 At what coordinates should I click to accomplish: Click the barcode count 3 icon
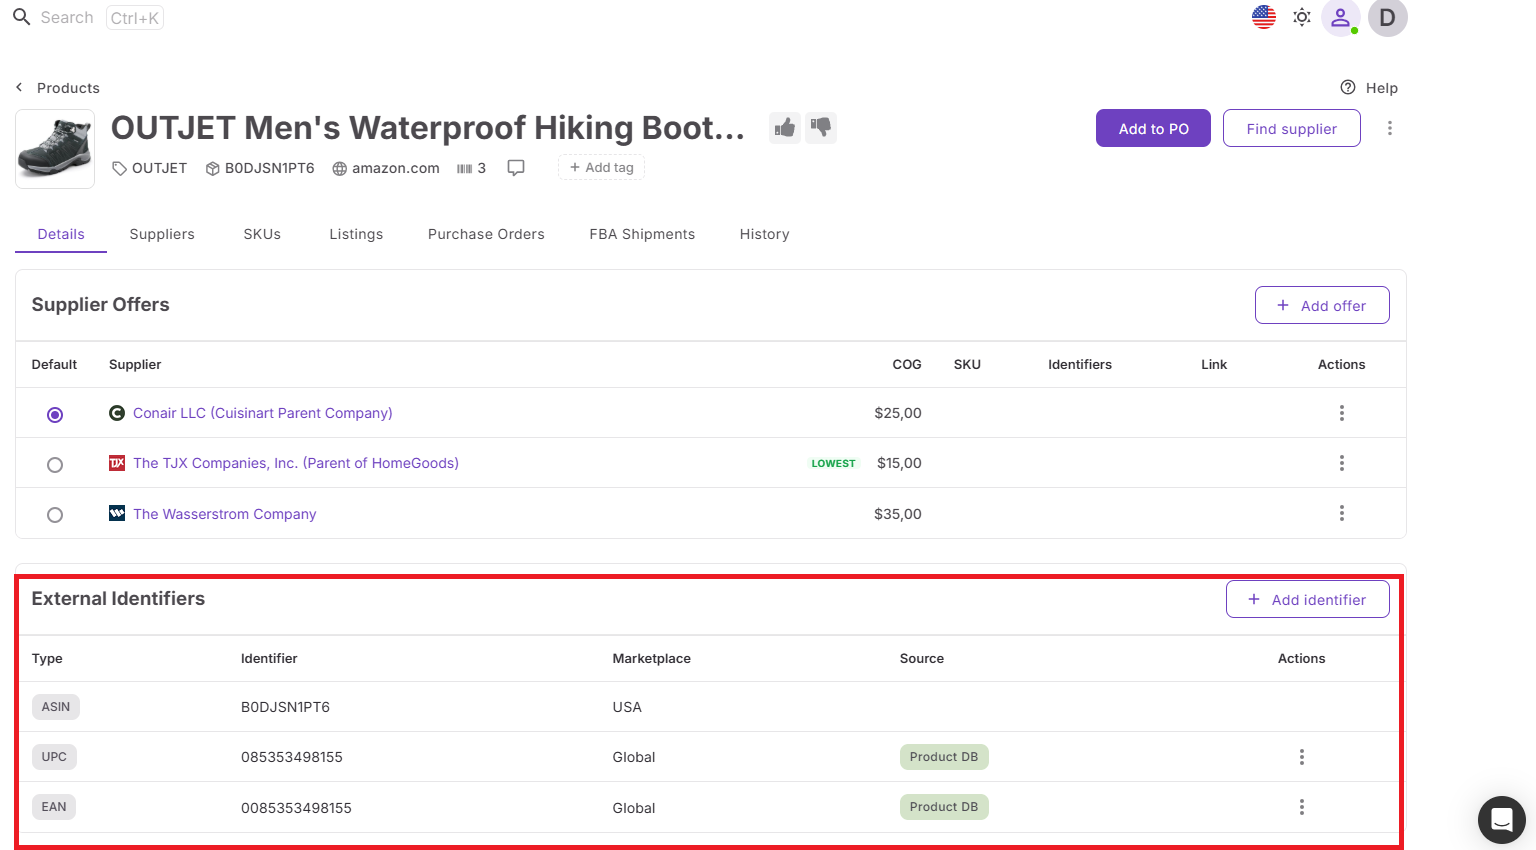click(471, 168)
